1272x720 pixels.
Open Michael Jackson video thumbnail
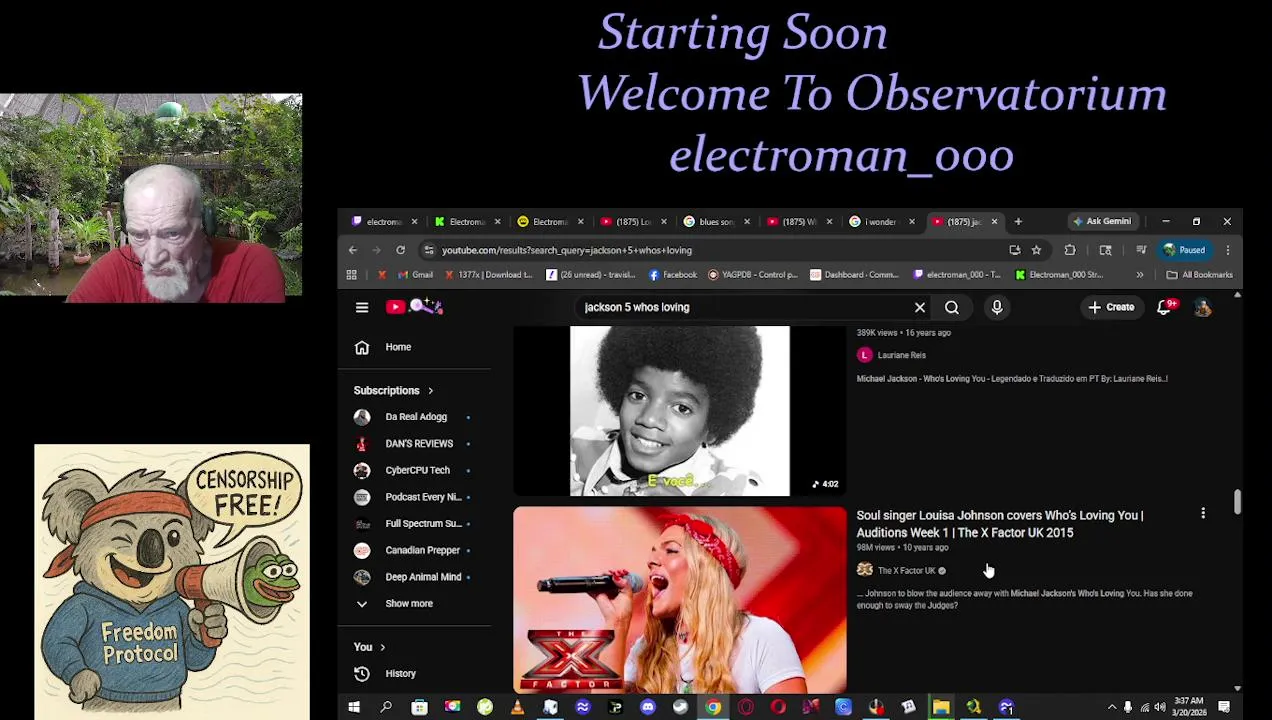pos(680,410)
